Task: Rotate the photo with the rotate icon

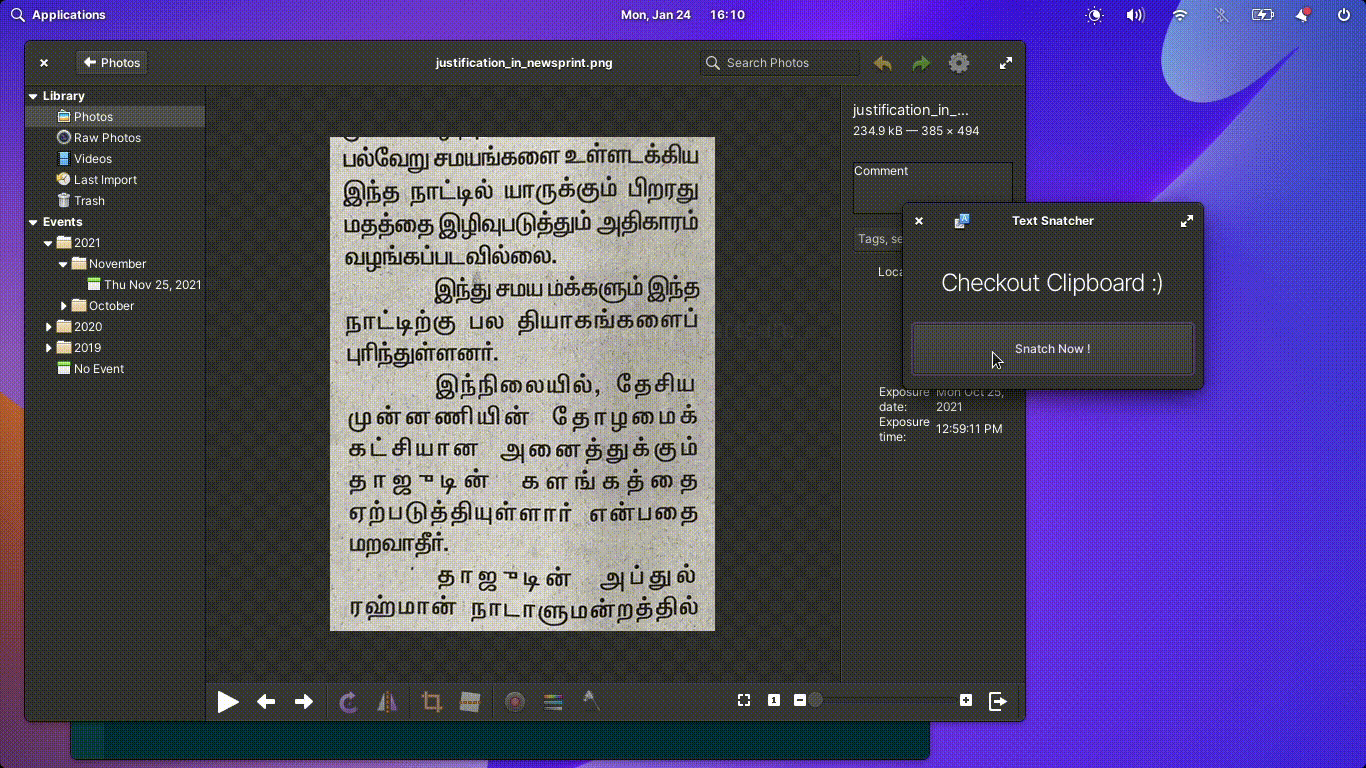Action: tap(348, 702)
